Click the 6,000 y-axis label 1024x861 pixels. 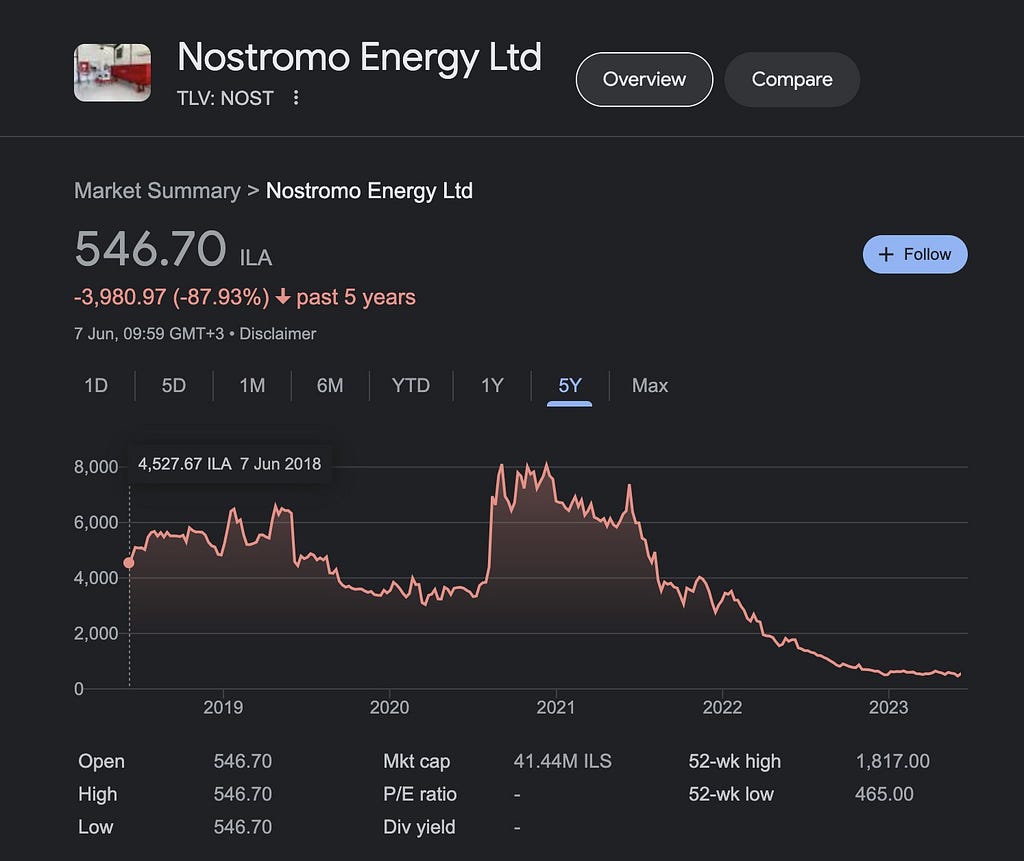tap(96, 523)
